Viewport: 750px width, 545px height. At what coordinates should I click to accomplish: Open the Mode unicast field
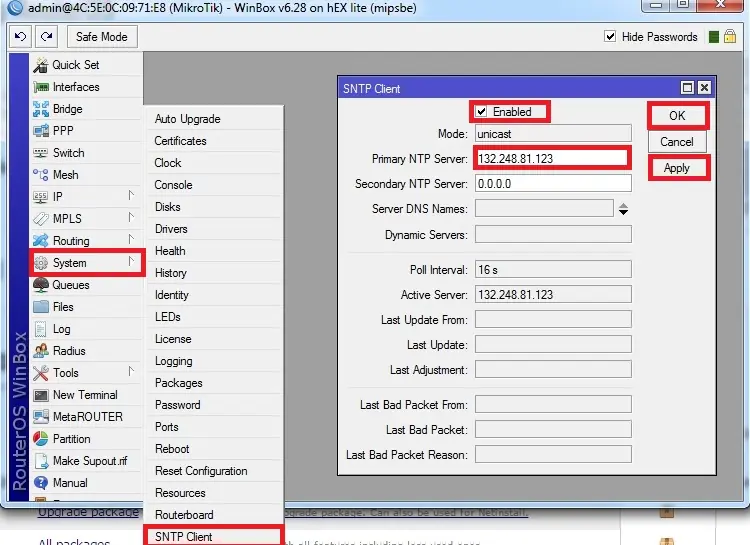tap(553, 134)
